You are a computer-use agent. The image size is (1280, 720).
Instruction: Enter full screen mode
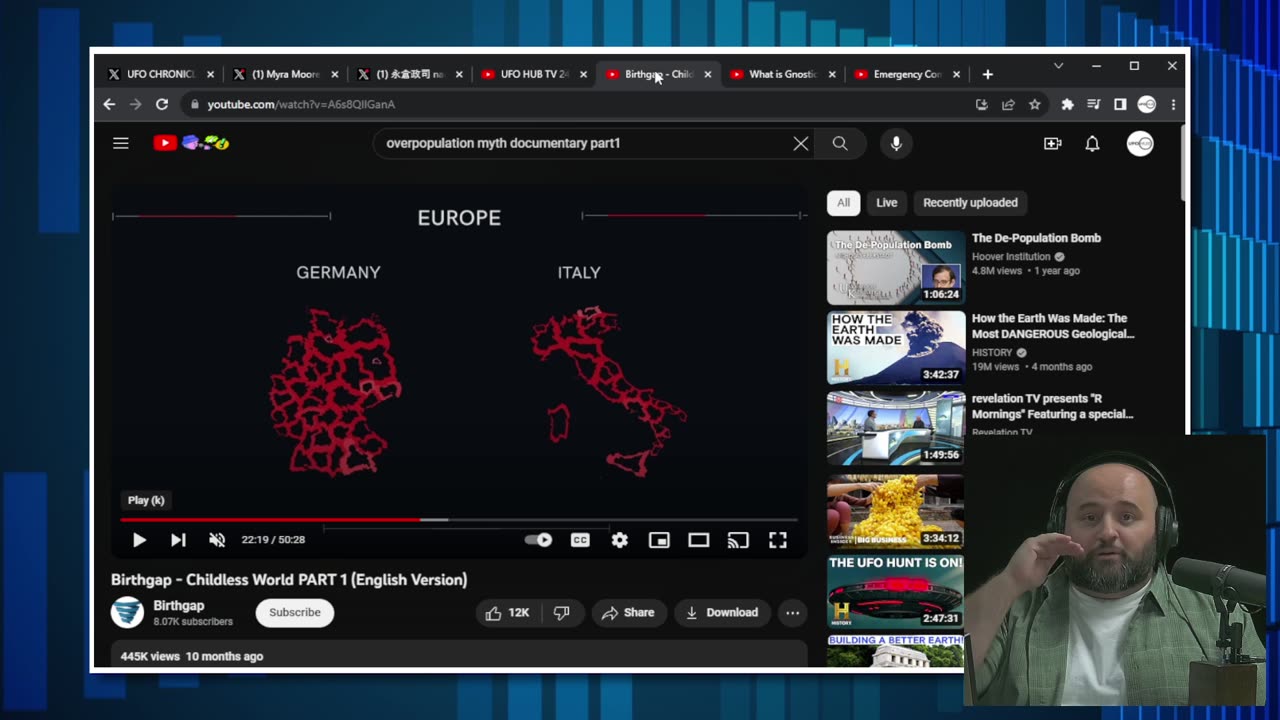[x=778, y=540]
